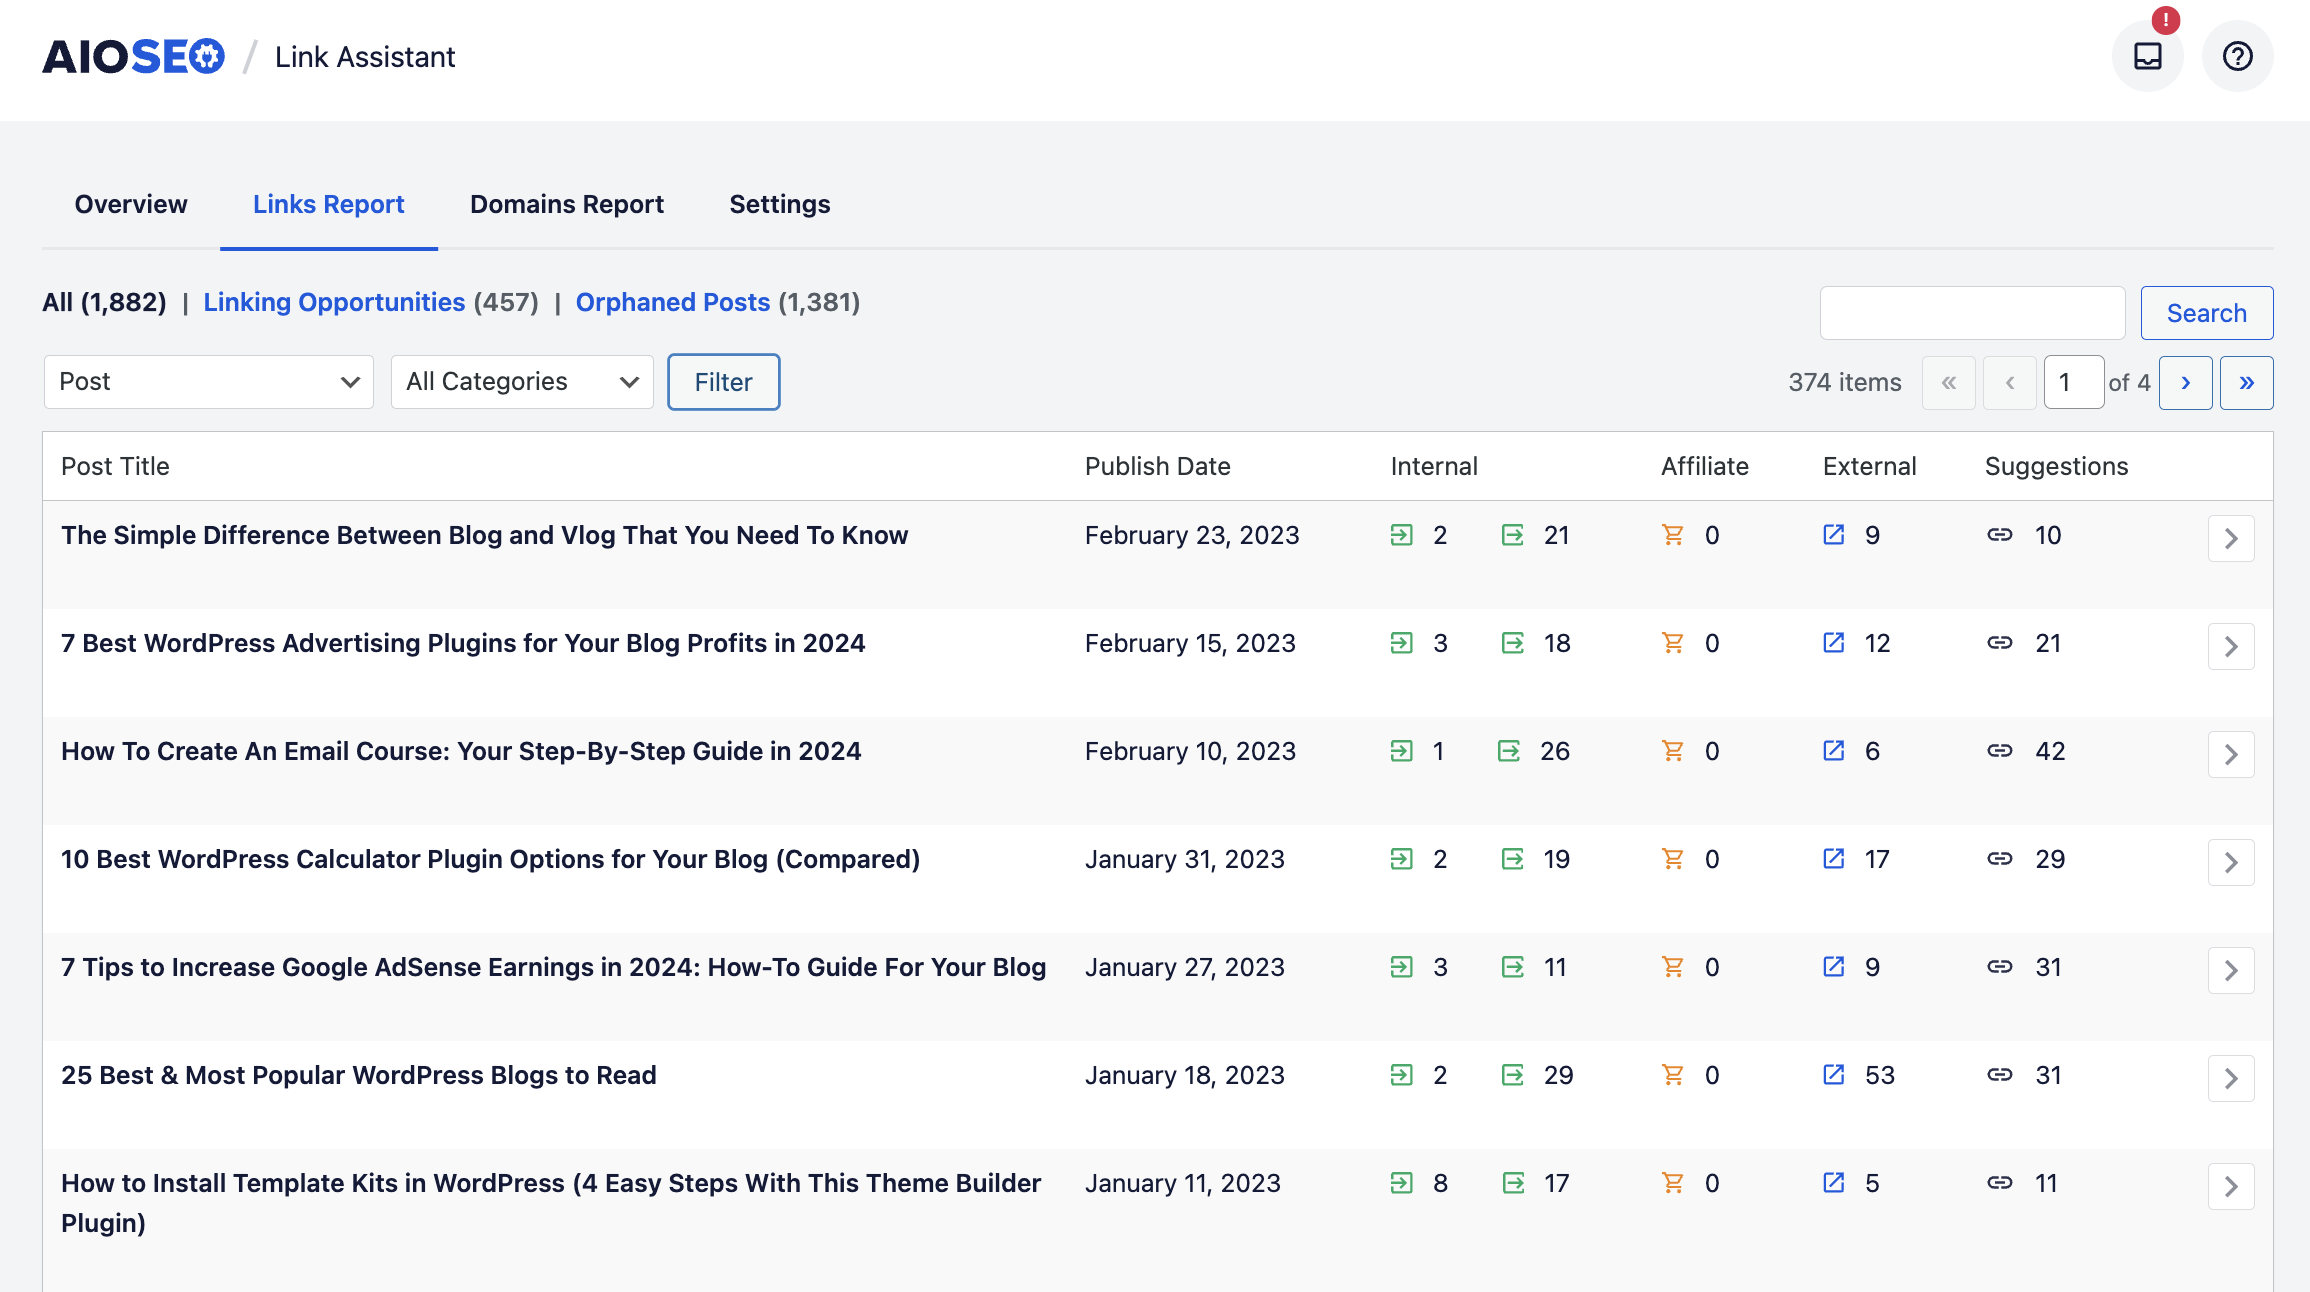This screenshot has height=1292, width=2310.
Task: Click the help question mark icon
Action: click(x=2237, y=56)
